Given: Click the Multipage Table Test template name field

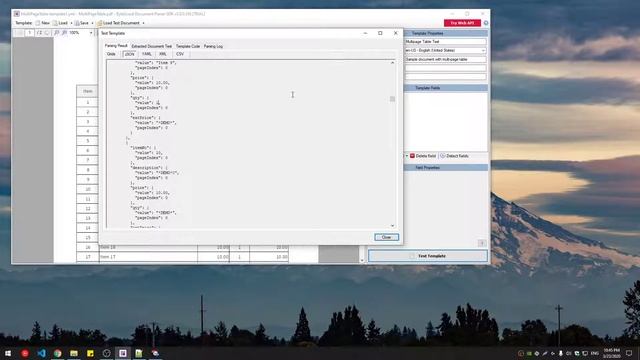Looking at the screenshot, I should (x=445, y=42).
